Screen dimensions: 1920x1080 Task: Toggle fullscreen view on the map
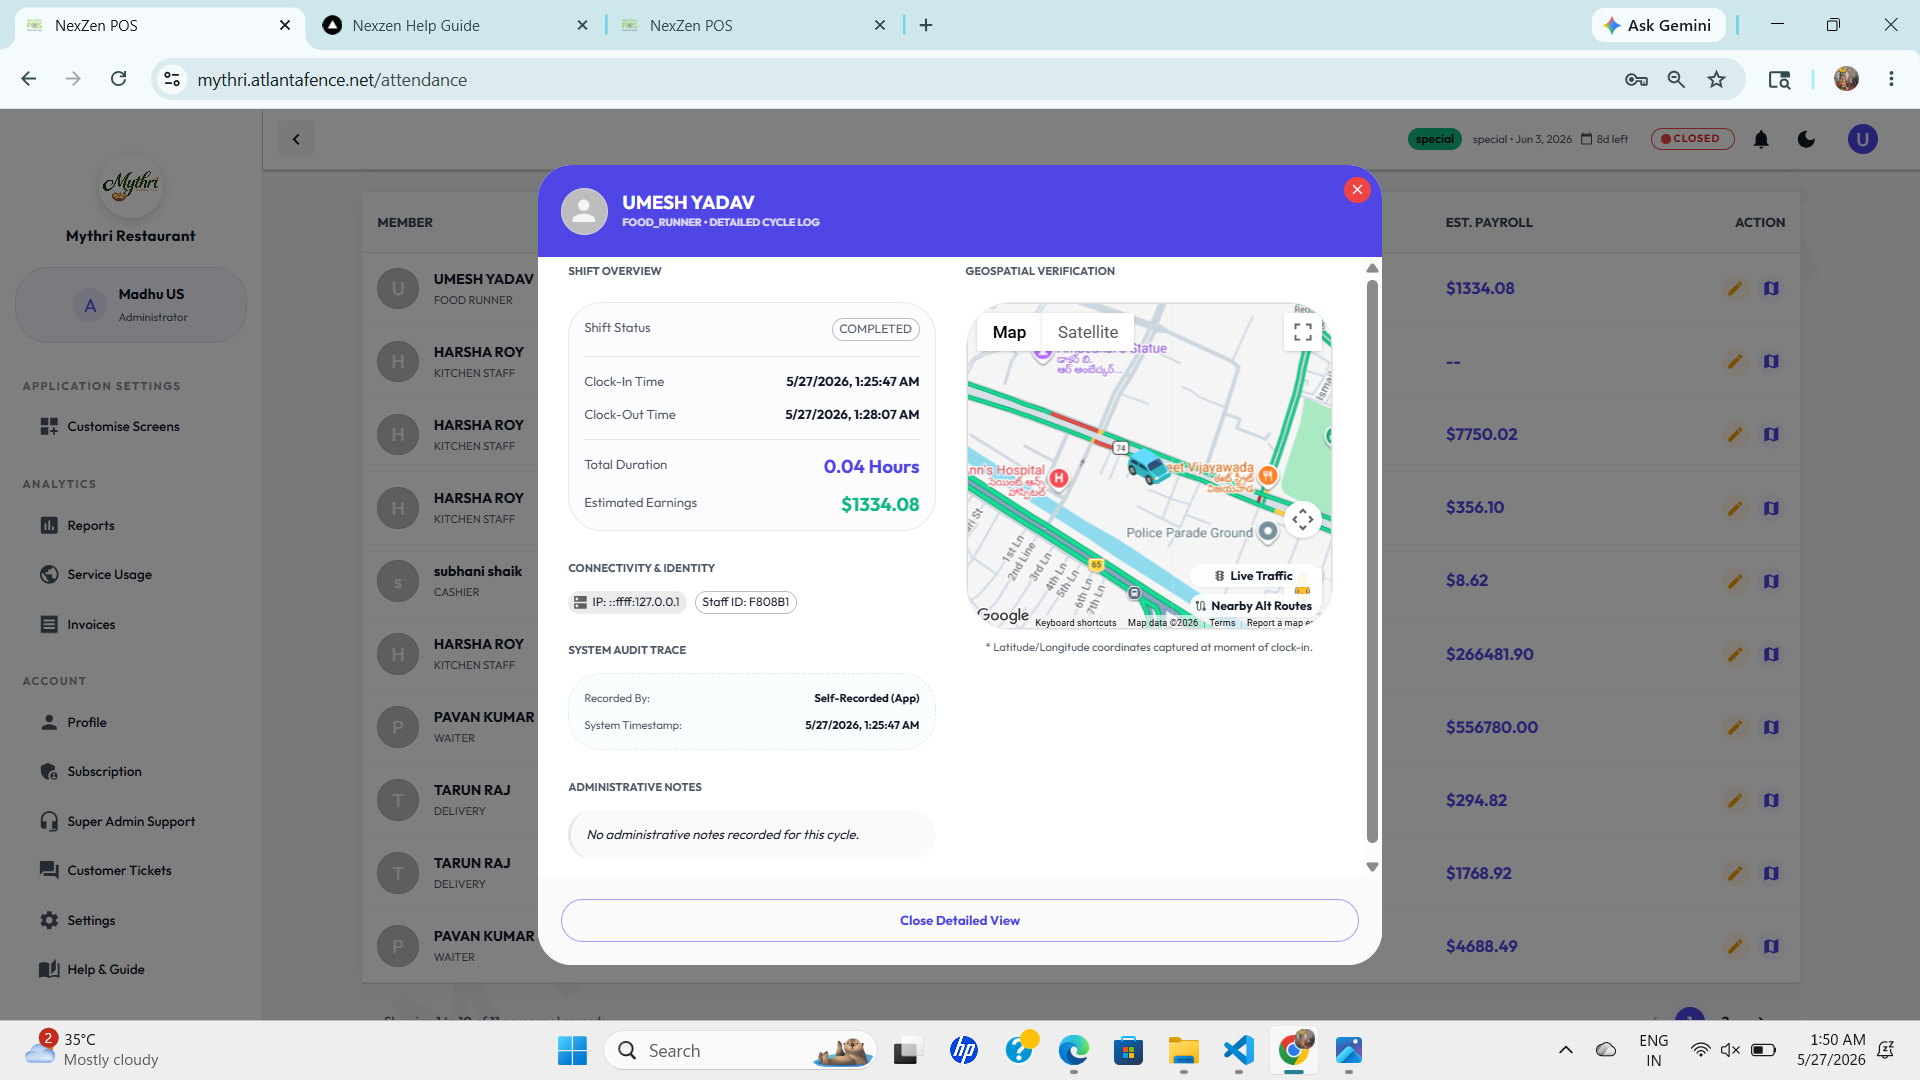pyautogui.click(x=1303, y=332)
